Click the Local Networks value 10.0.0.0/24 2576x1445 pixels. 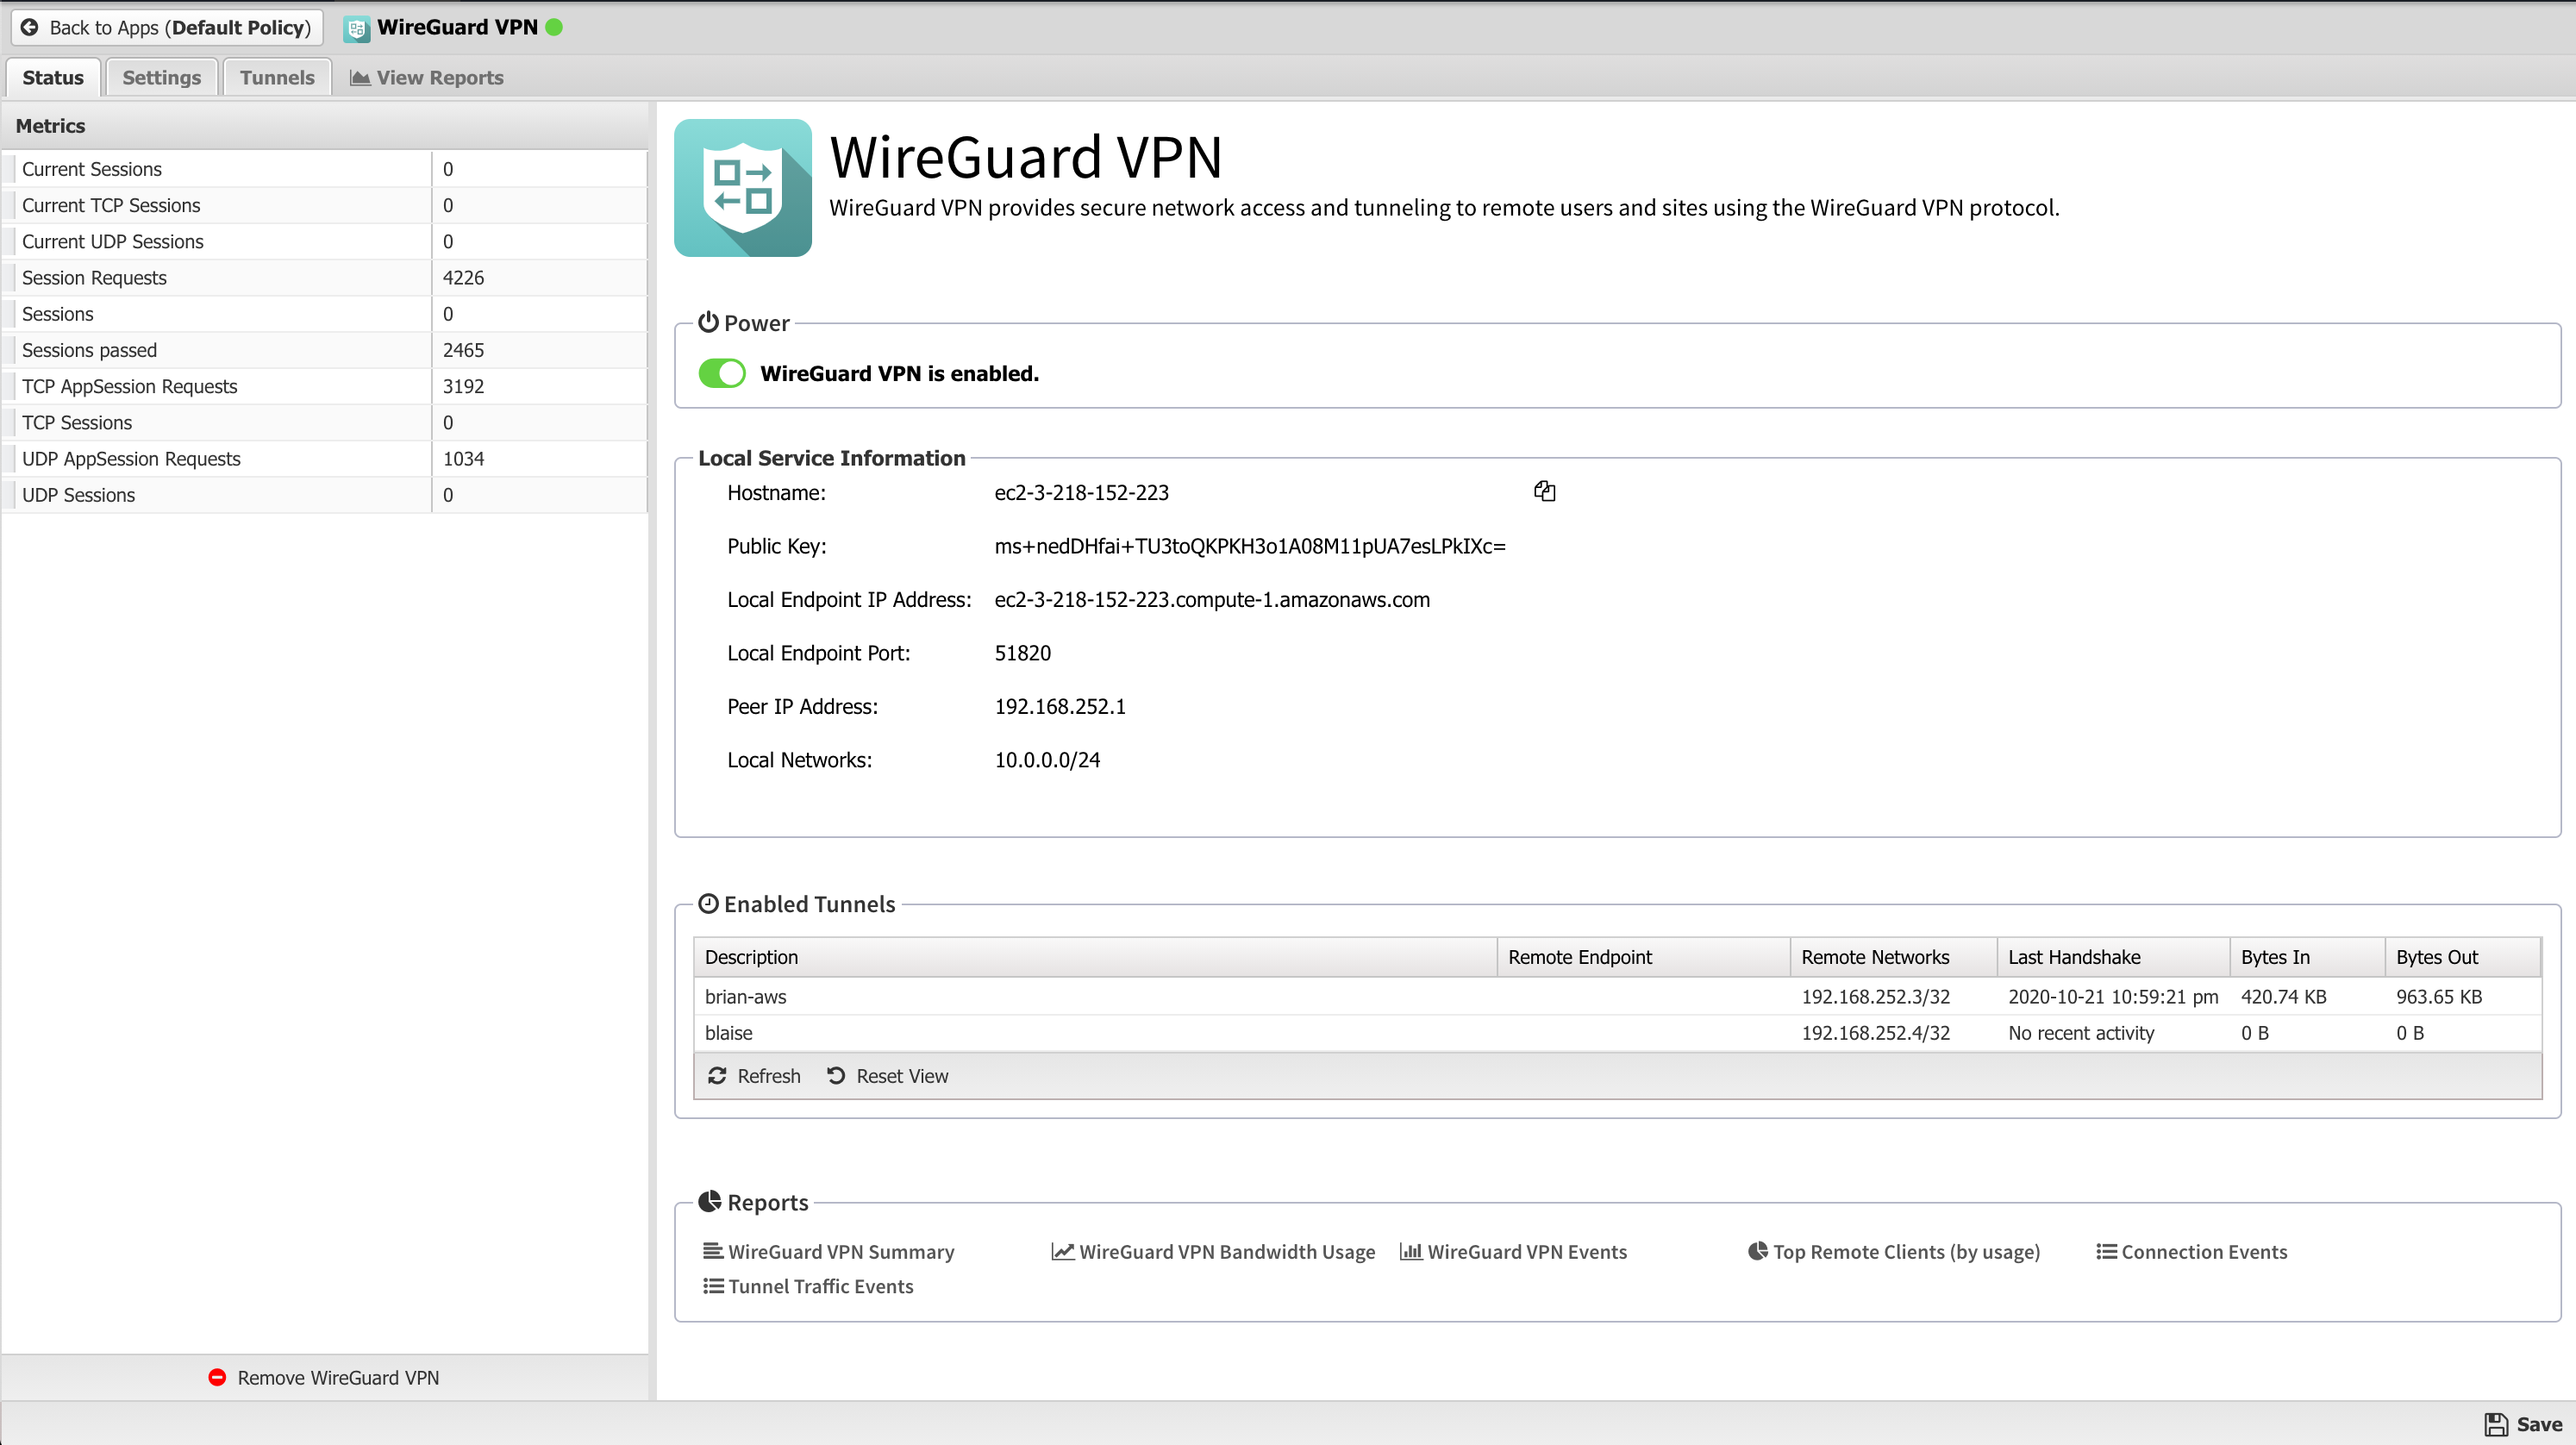[x=1047, y=760]
